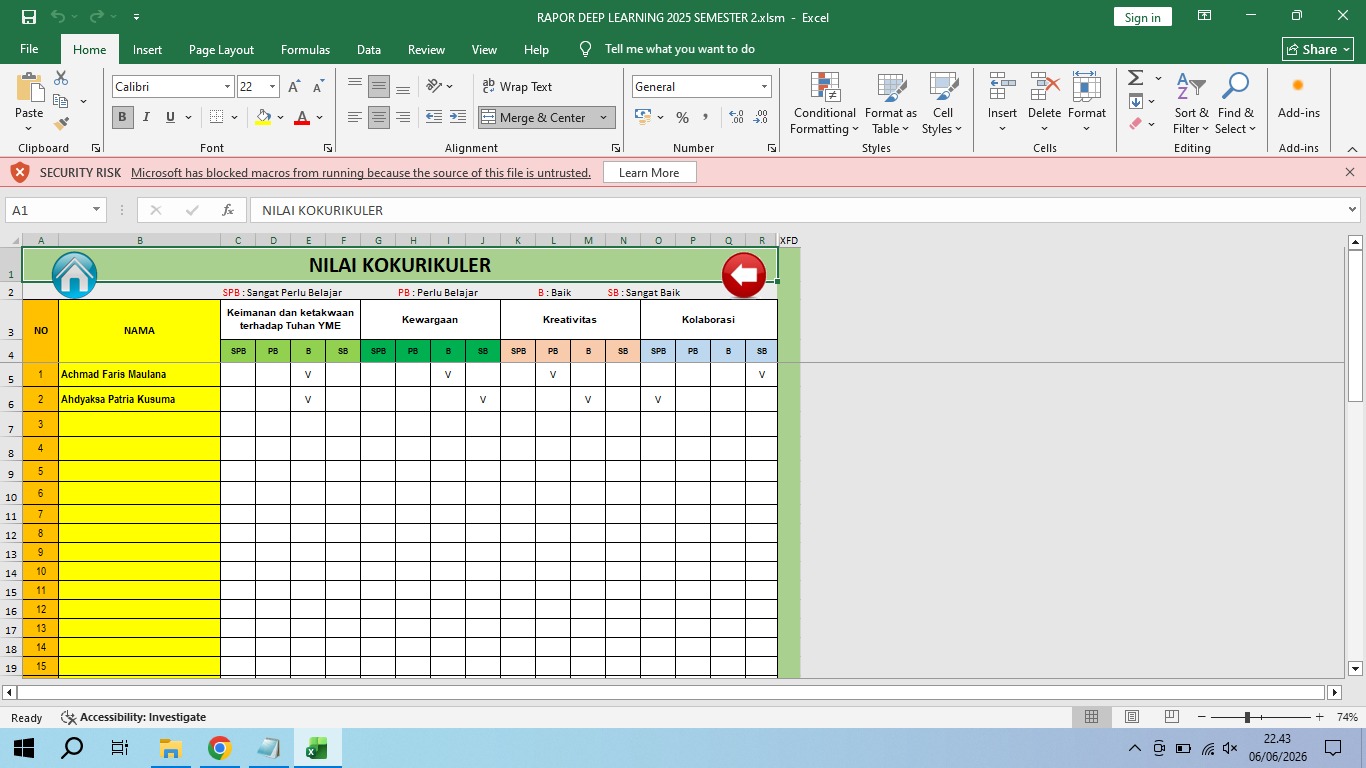
Task: Open Accessibility: Investigate in status bar
Action: click(134, 717)
